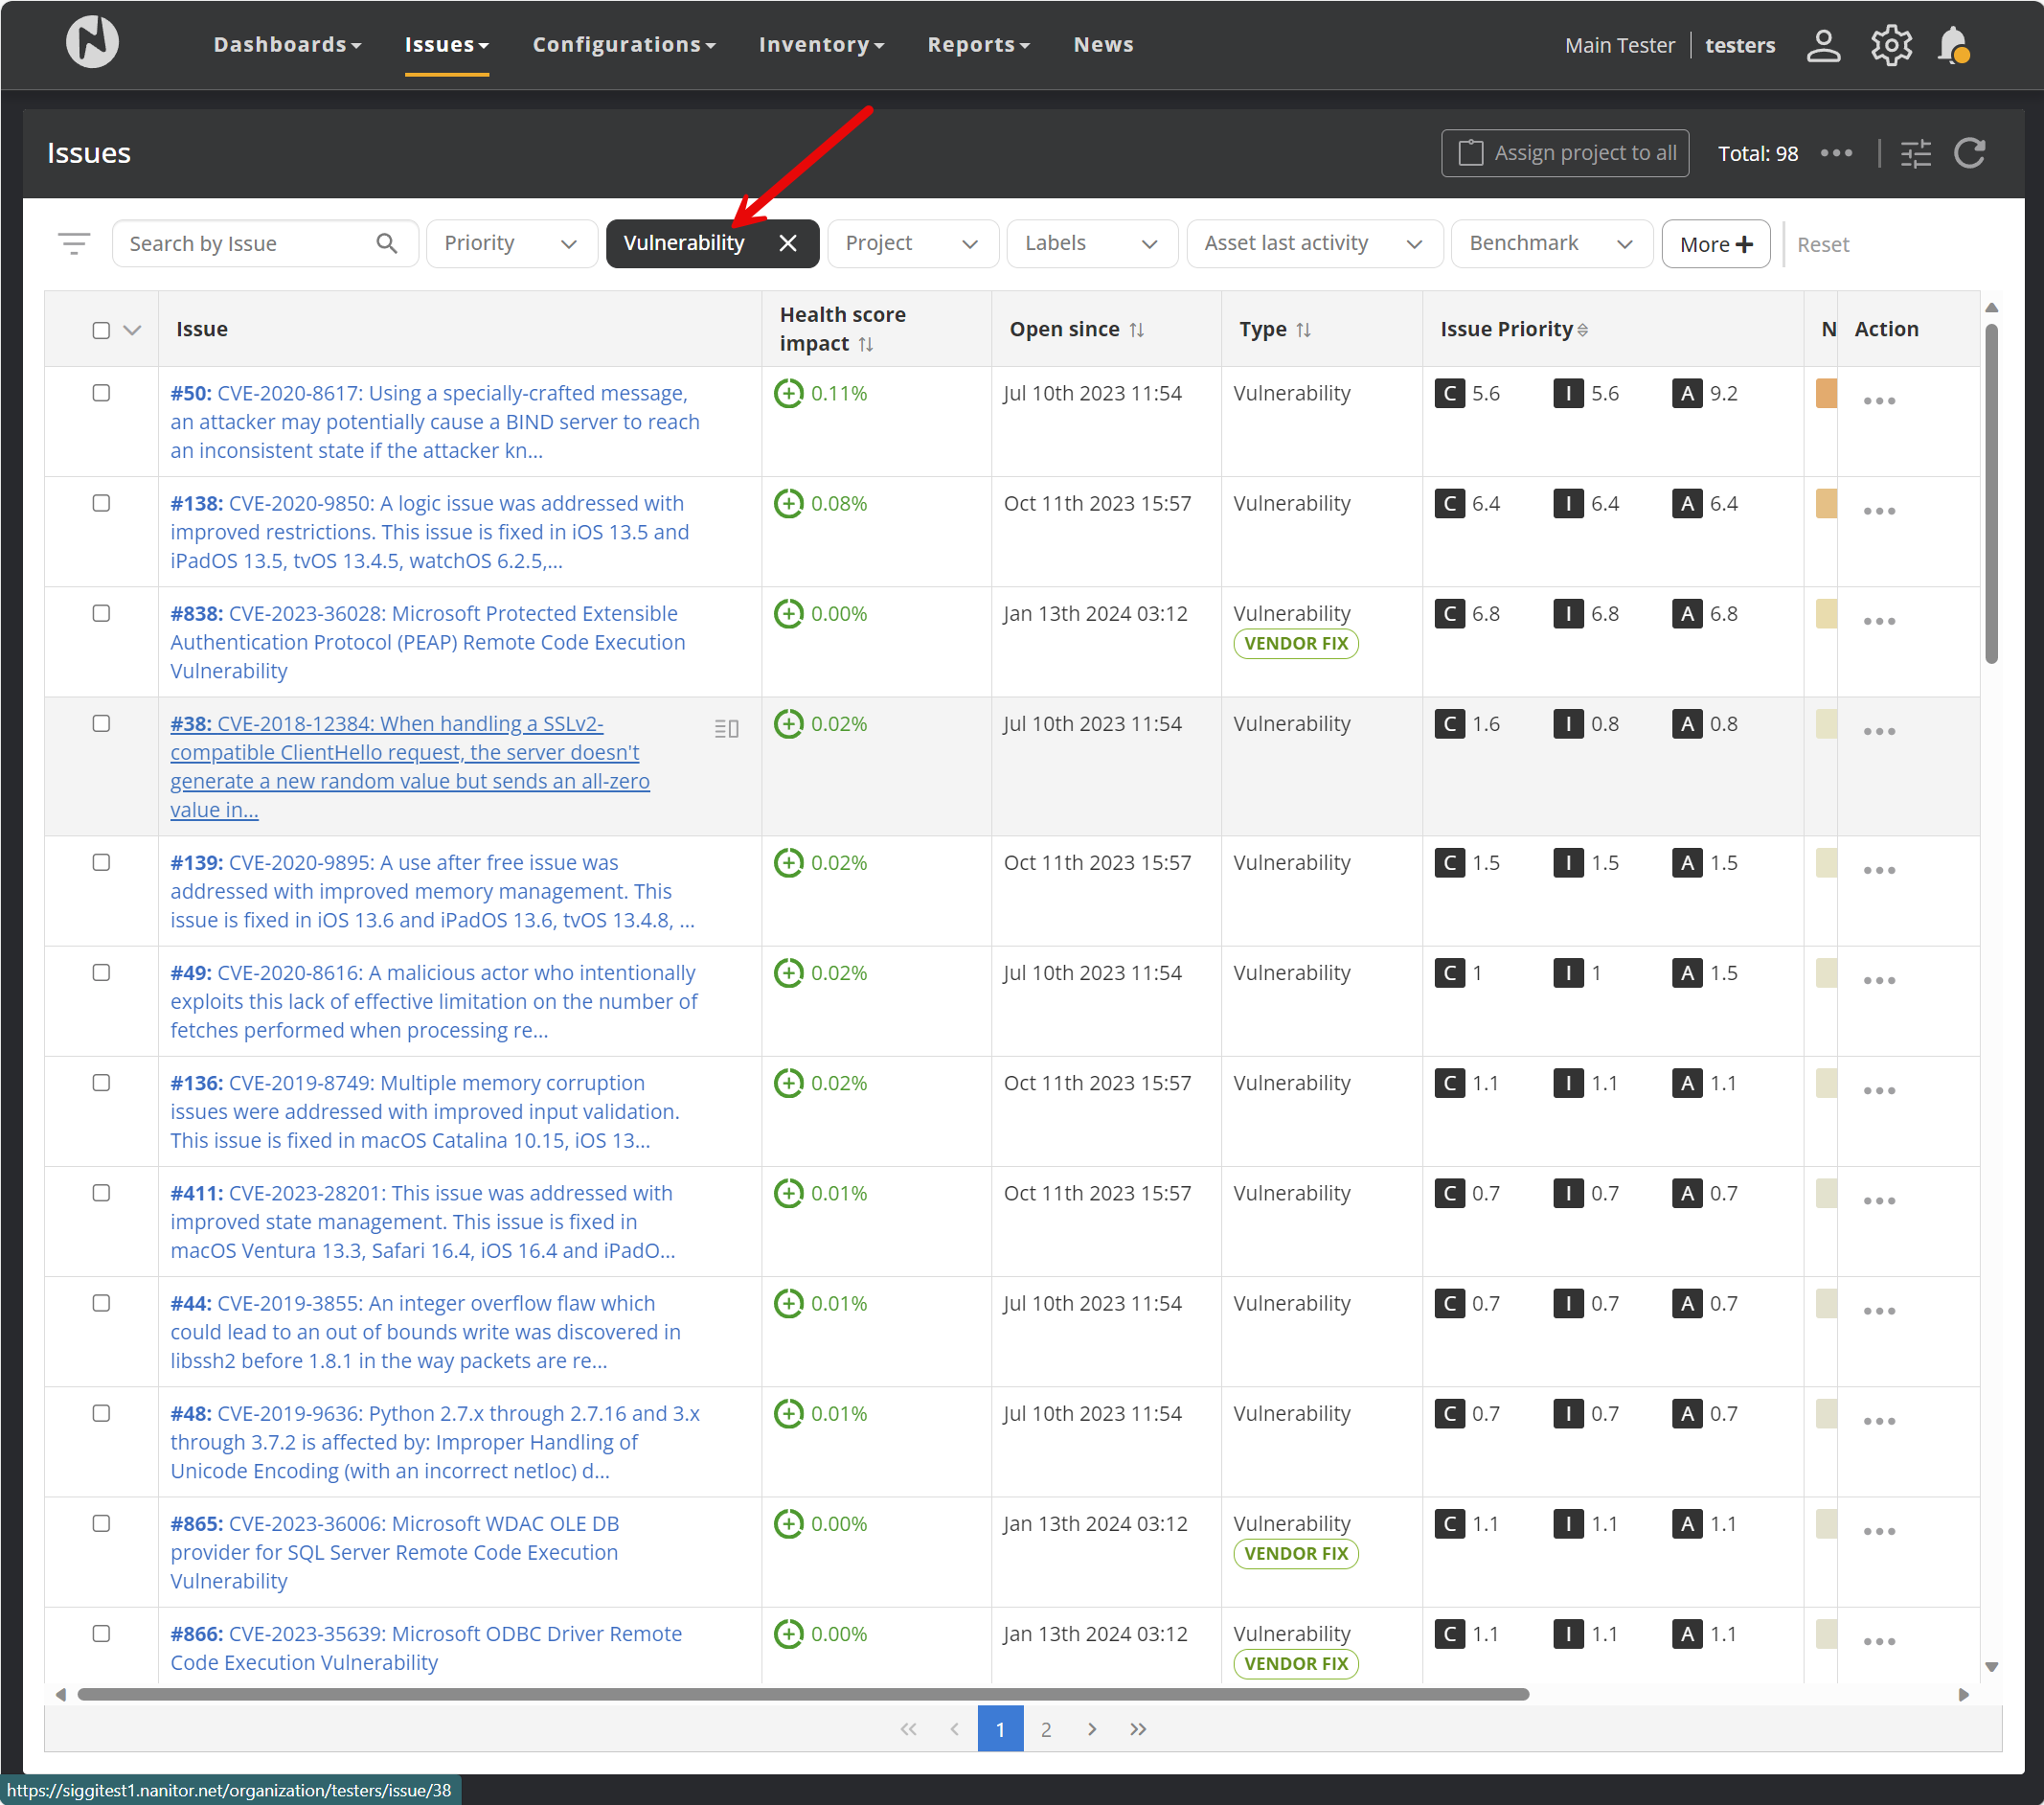Open the column settings sliders icon
Viewport: 2044px width, 1805px height.
(1915, 153)
